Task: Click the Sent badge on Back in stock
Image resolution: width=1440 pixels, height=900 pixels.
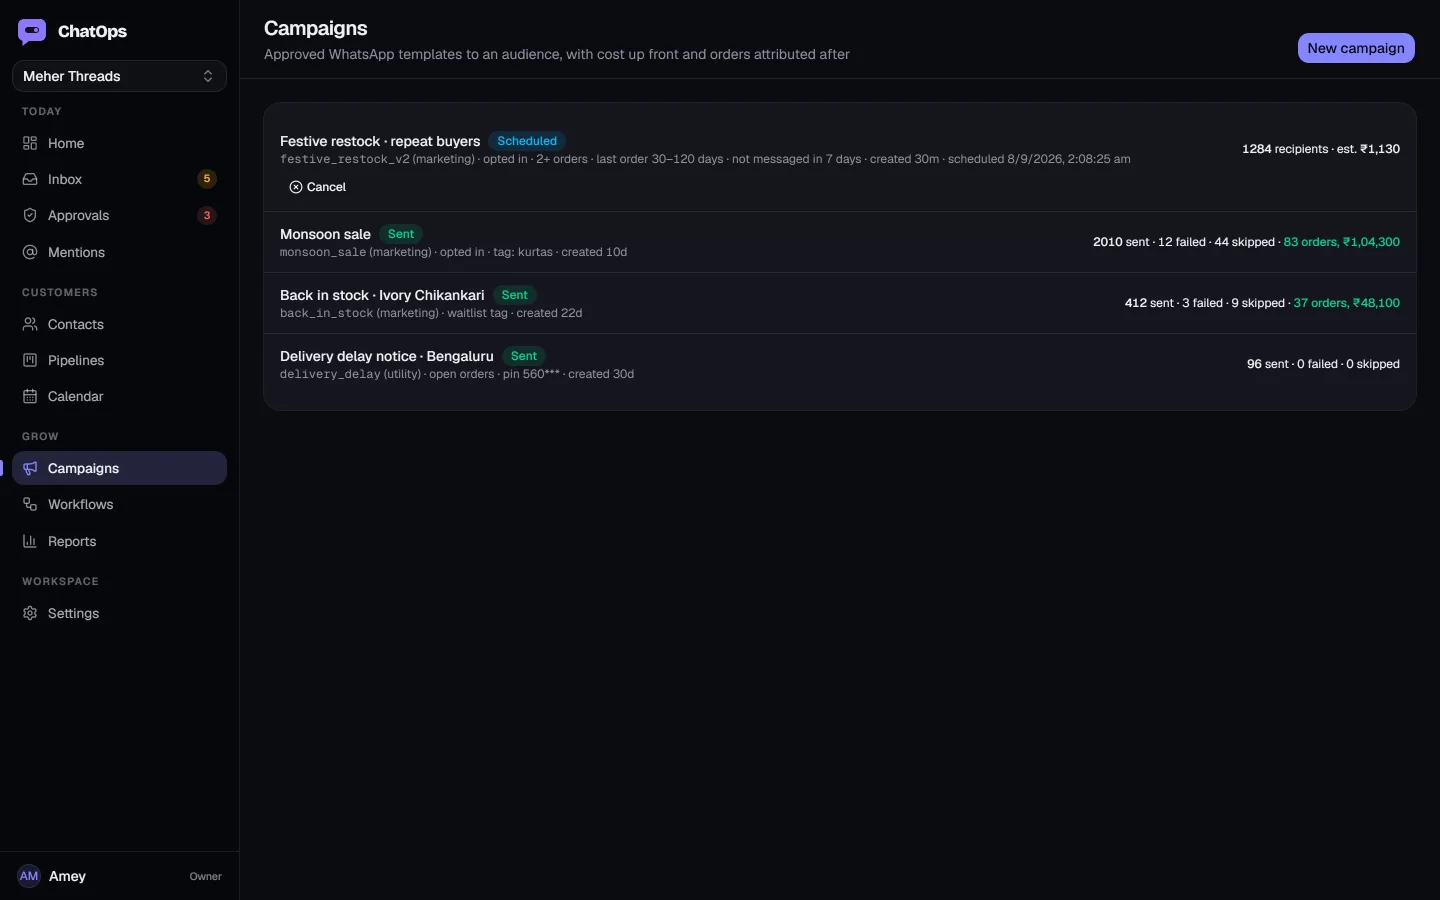Action: (515, 295)
